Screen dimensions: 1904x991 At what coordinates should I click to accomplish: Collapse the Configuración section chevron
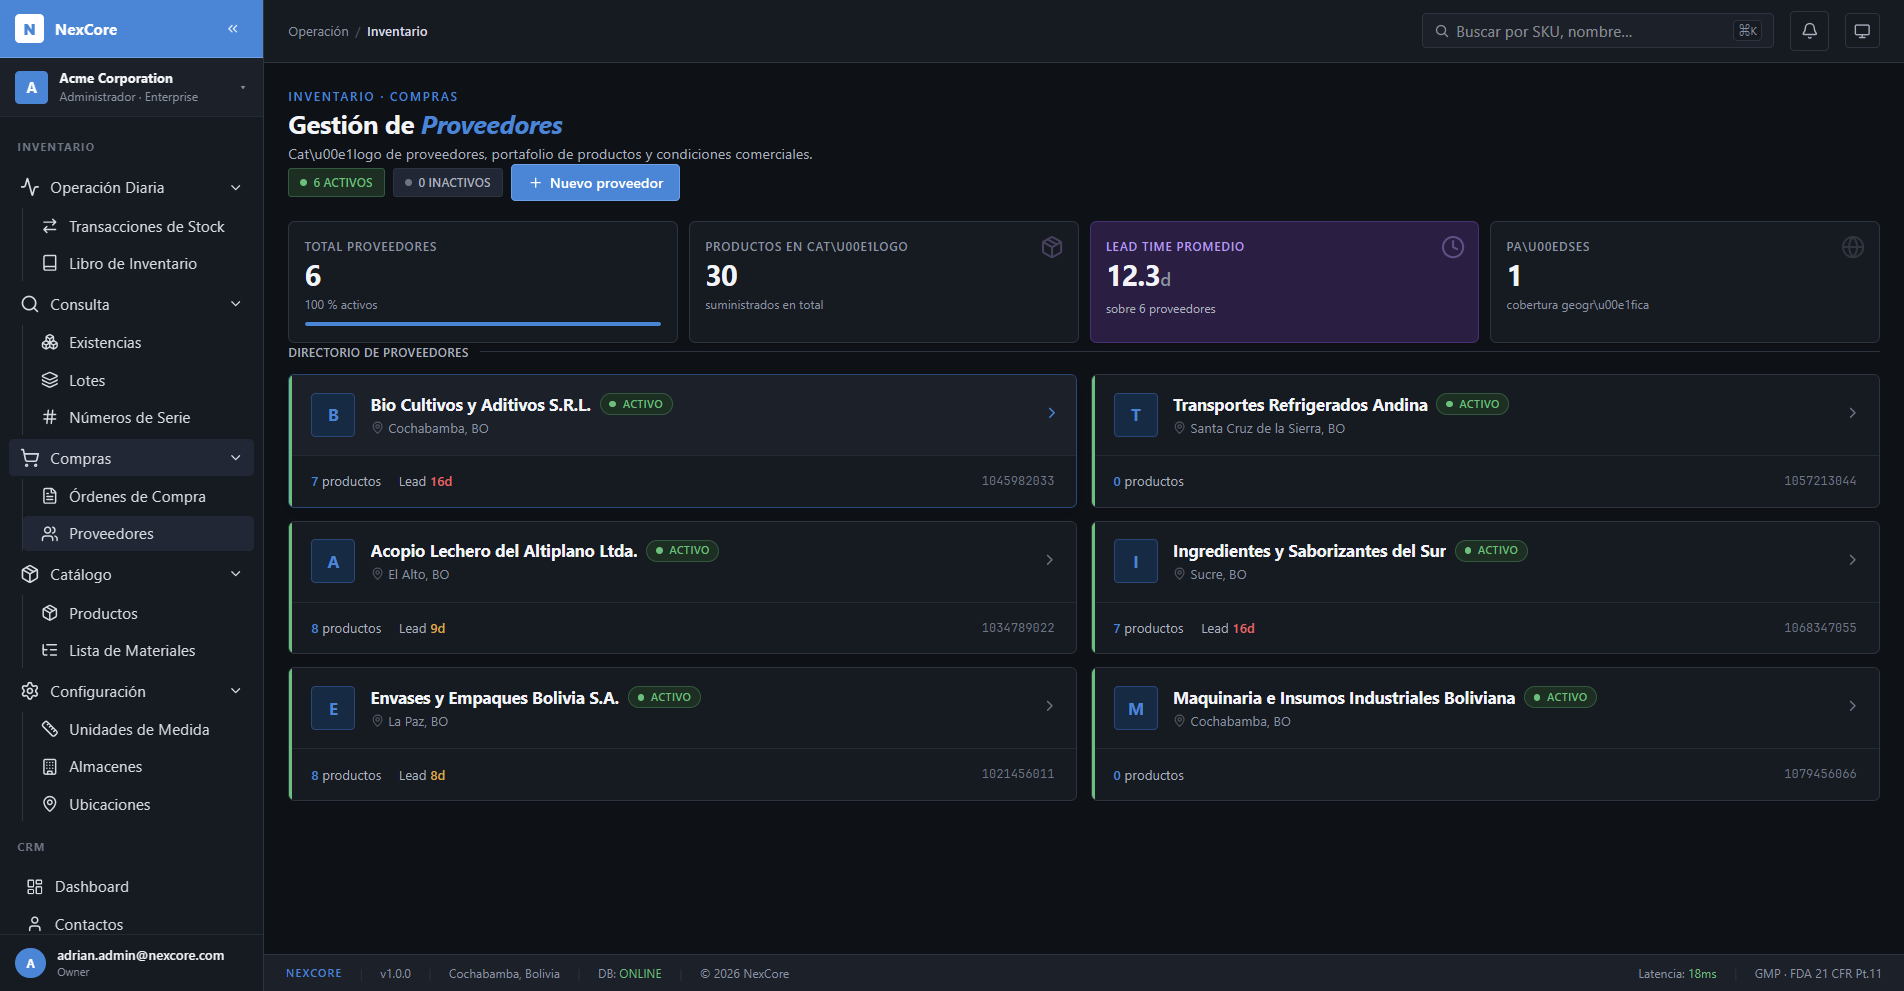236,691
